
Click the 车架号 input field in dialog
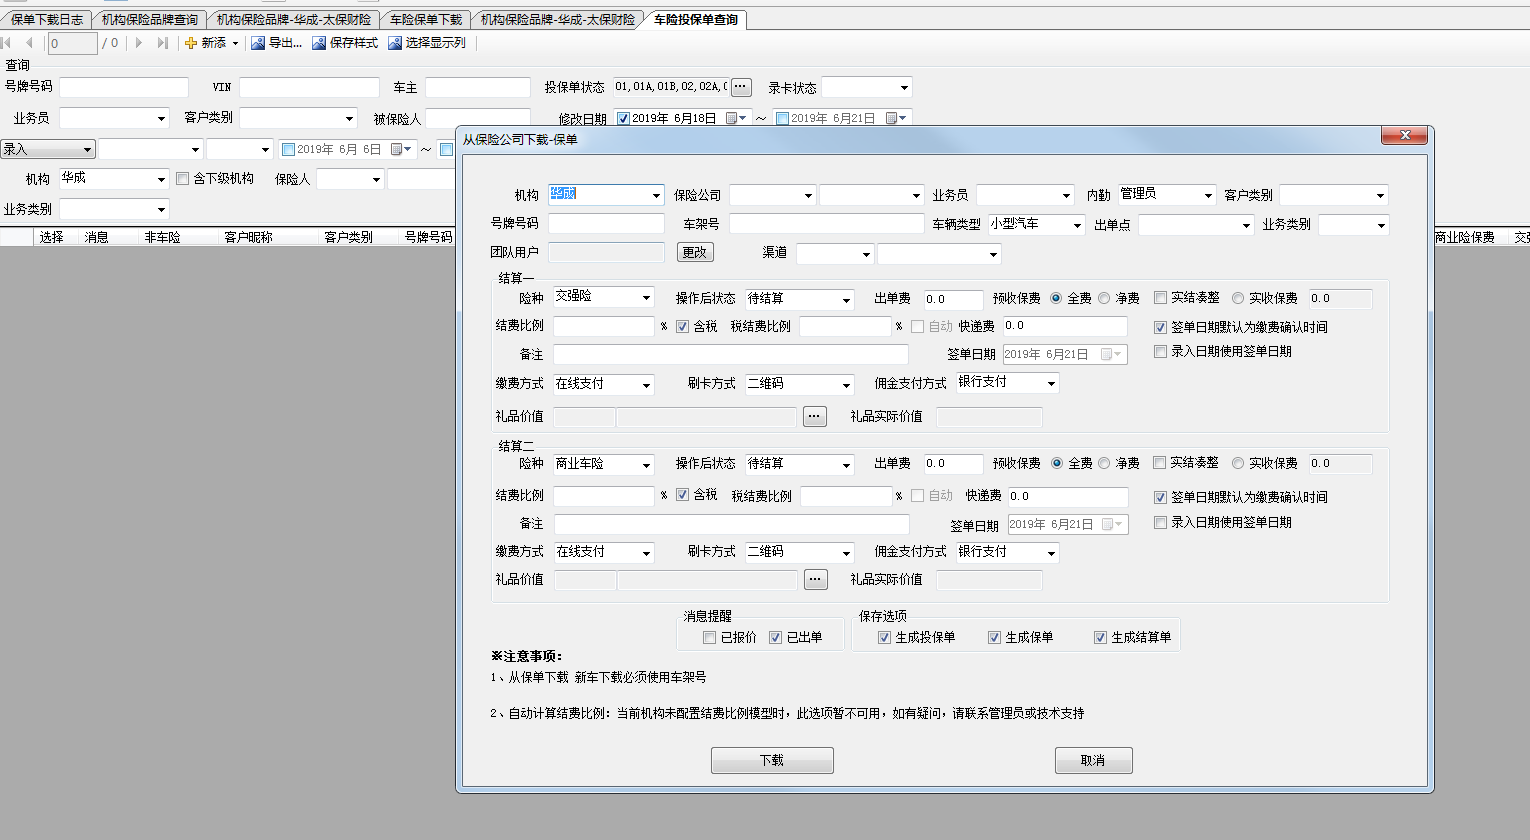(x=826, y=224)
